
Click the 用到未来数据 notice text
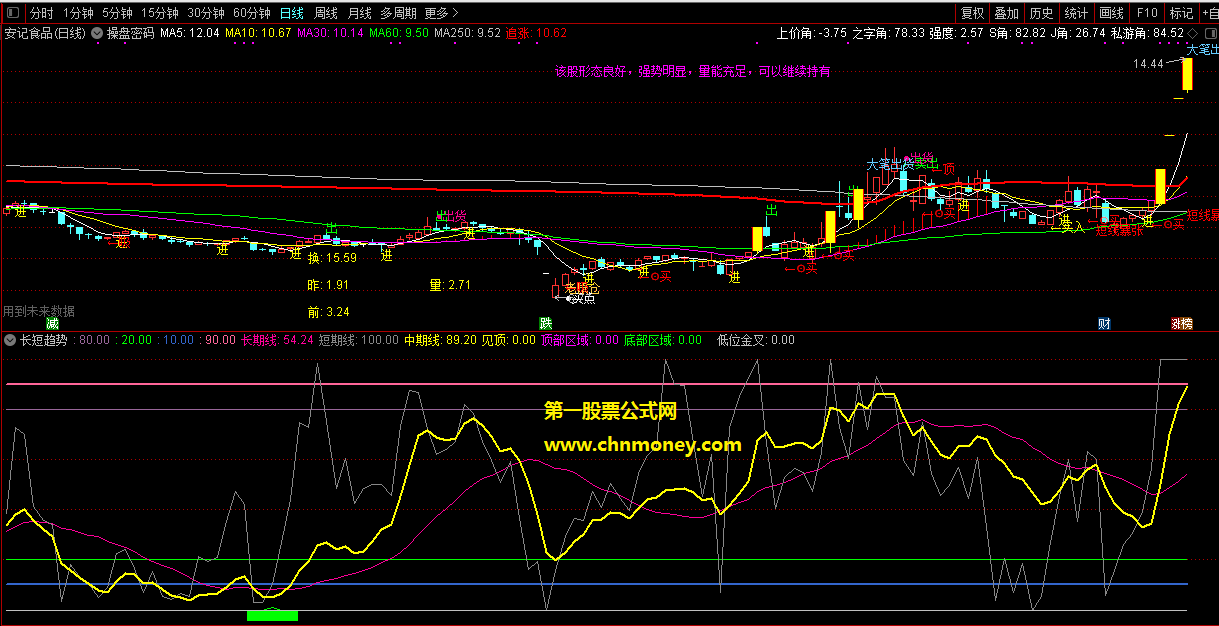pyautogui.click(x=38, y=312)
